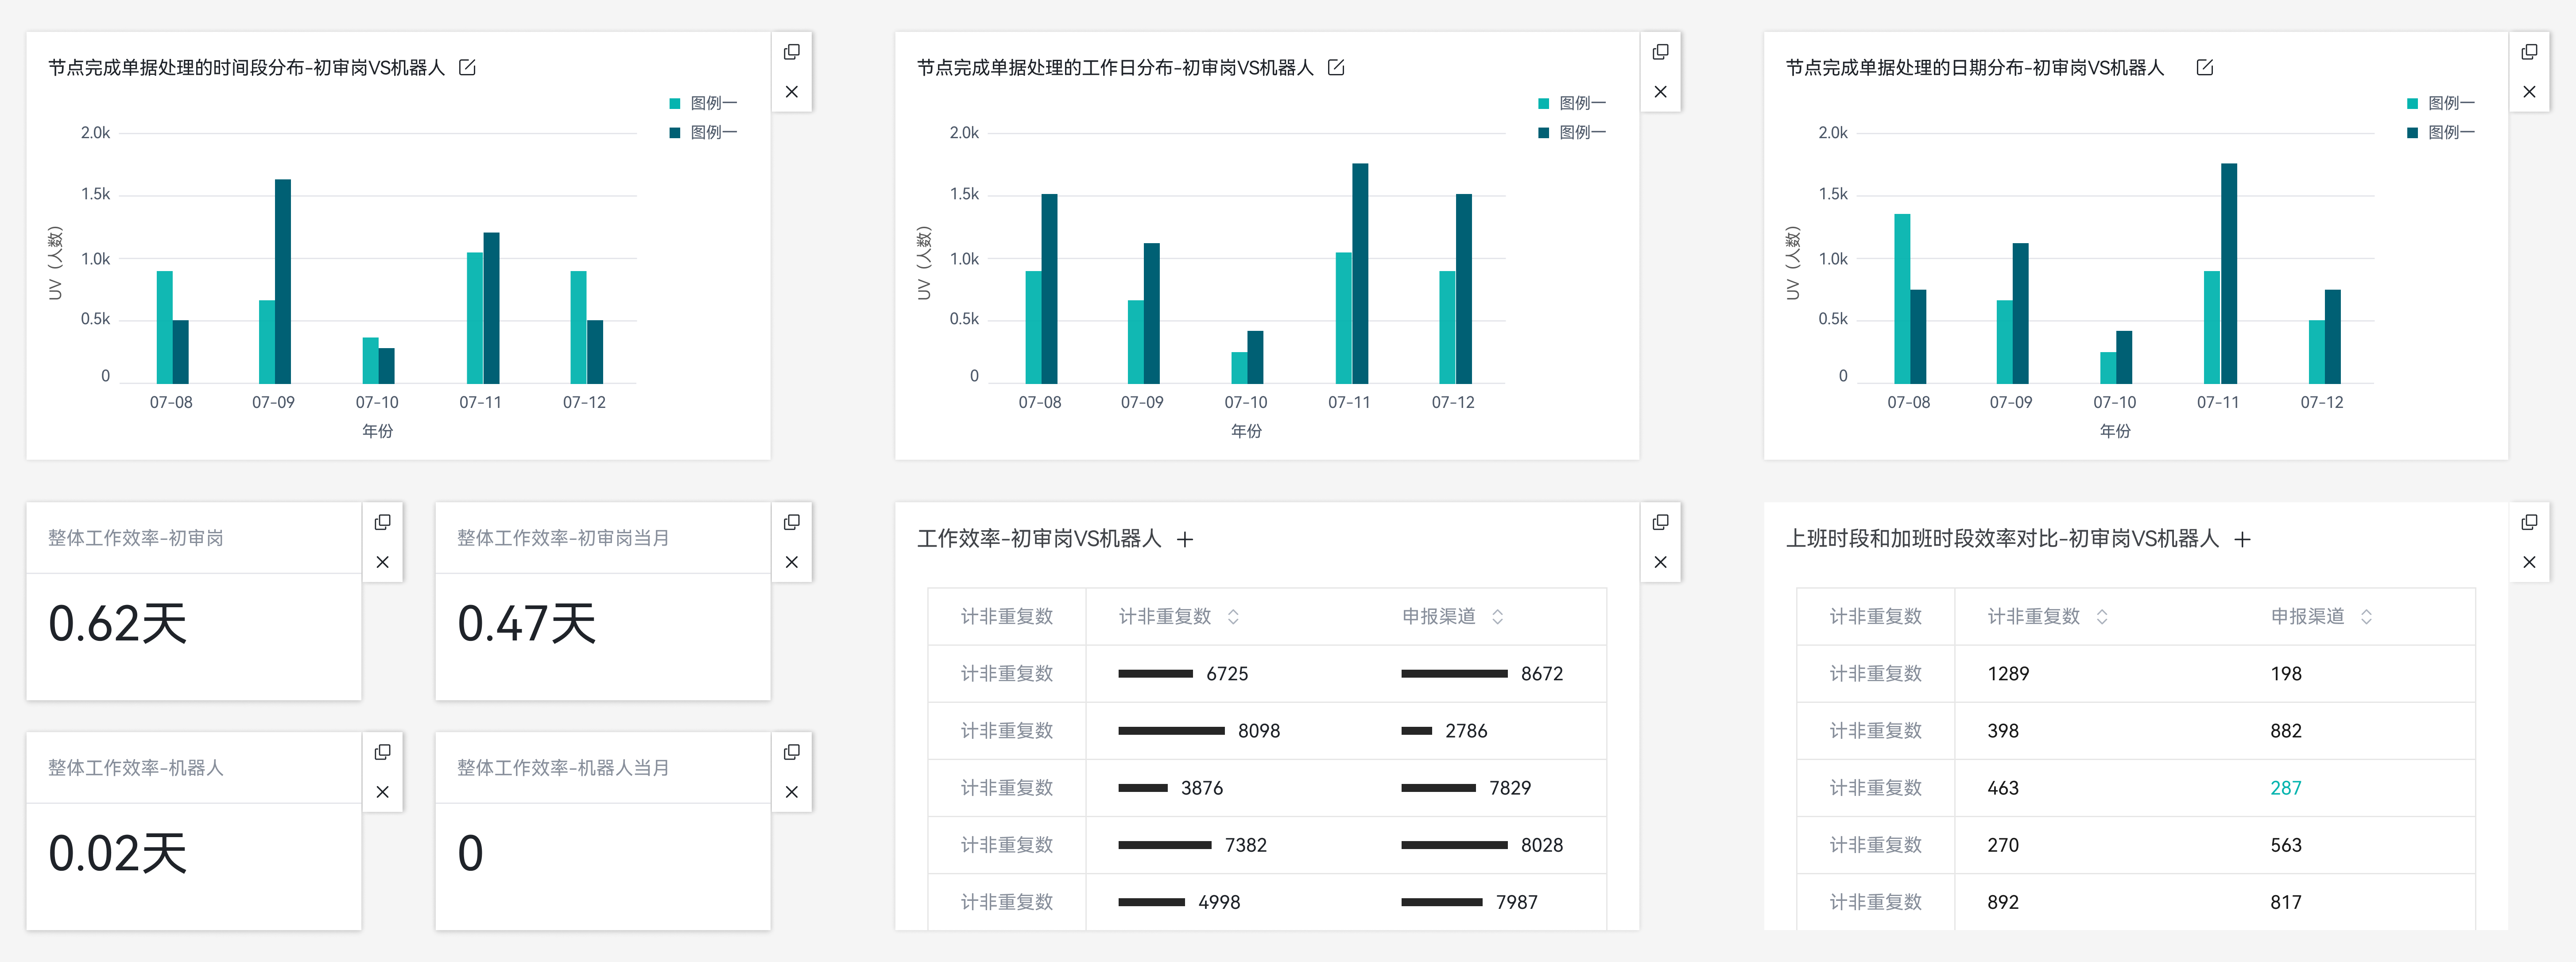Toggle second legend item in 工作日分布 chart
Viewport: 2576px width, 962px height.
(x=1571, y=132)
